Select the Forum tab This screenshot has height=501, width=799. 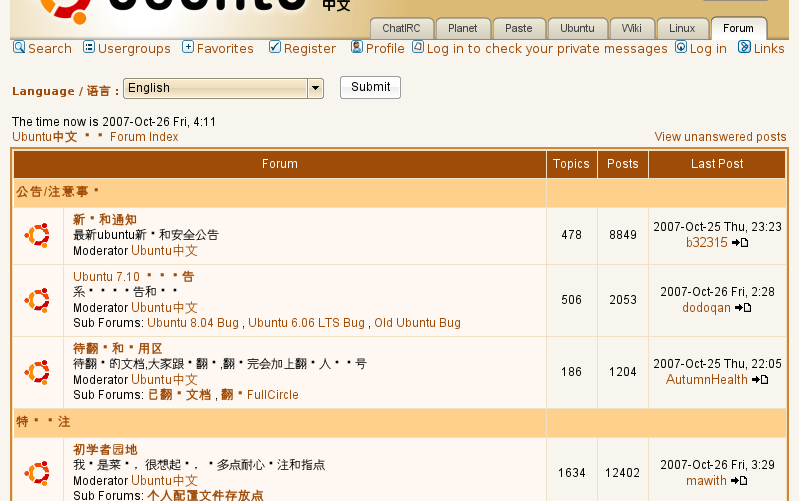[x=738, y=28]
